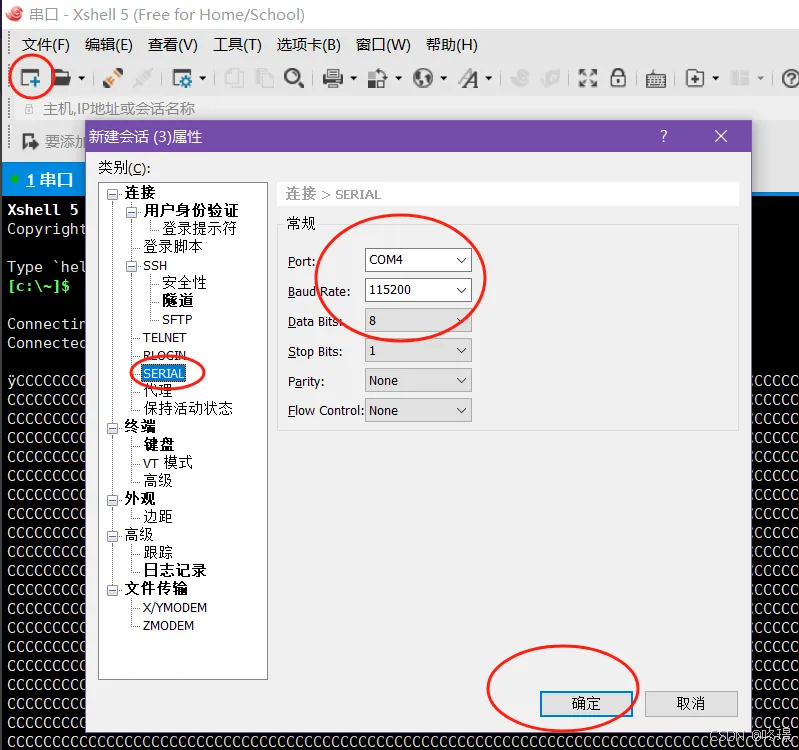
Task: Select 保持活动状态 tree item
Action: pyautogui.click(x=188, y=408)
